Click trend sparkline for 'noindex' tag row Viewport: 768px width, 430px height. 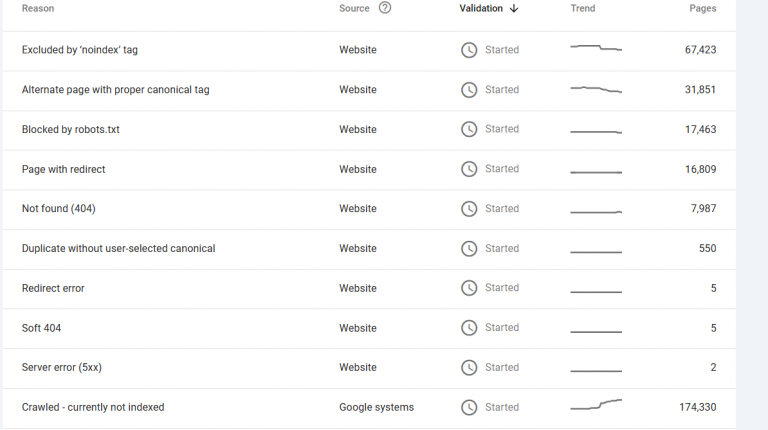tap(596, 48)
